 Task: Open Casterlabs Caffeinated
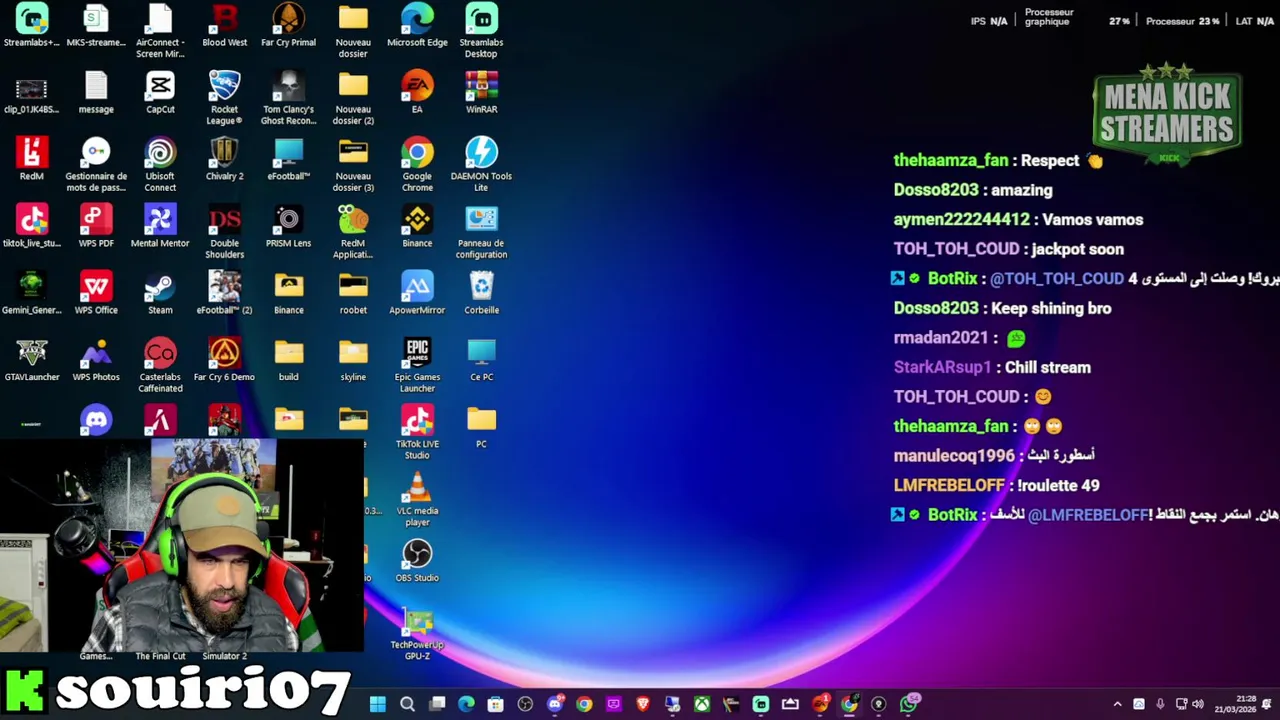tap(160, 366)
